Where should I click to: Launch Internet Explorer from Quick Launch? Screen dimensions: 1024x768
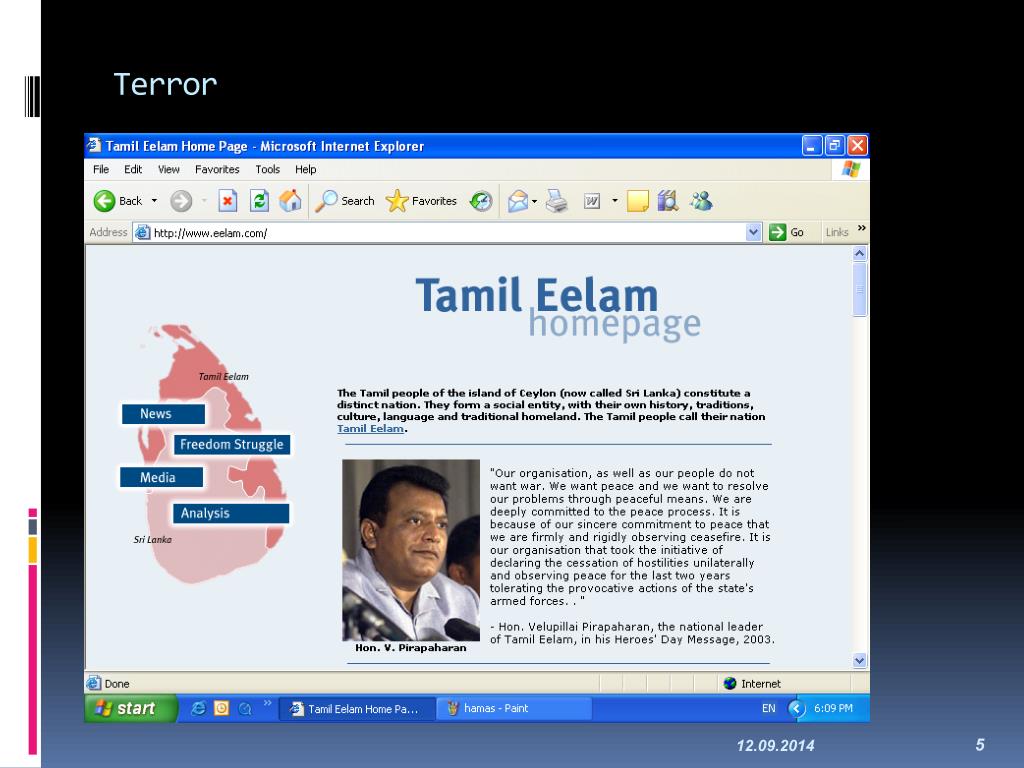pyautogui.click(x=198, y=709)
